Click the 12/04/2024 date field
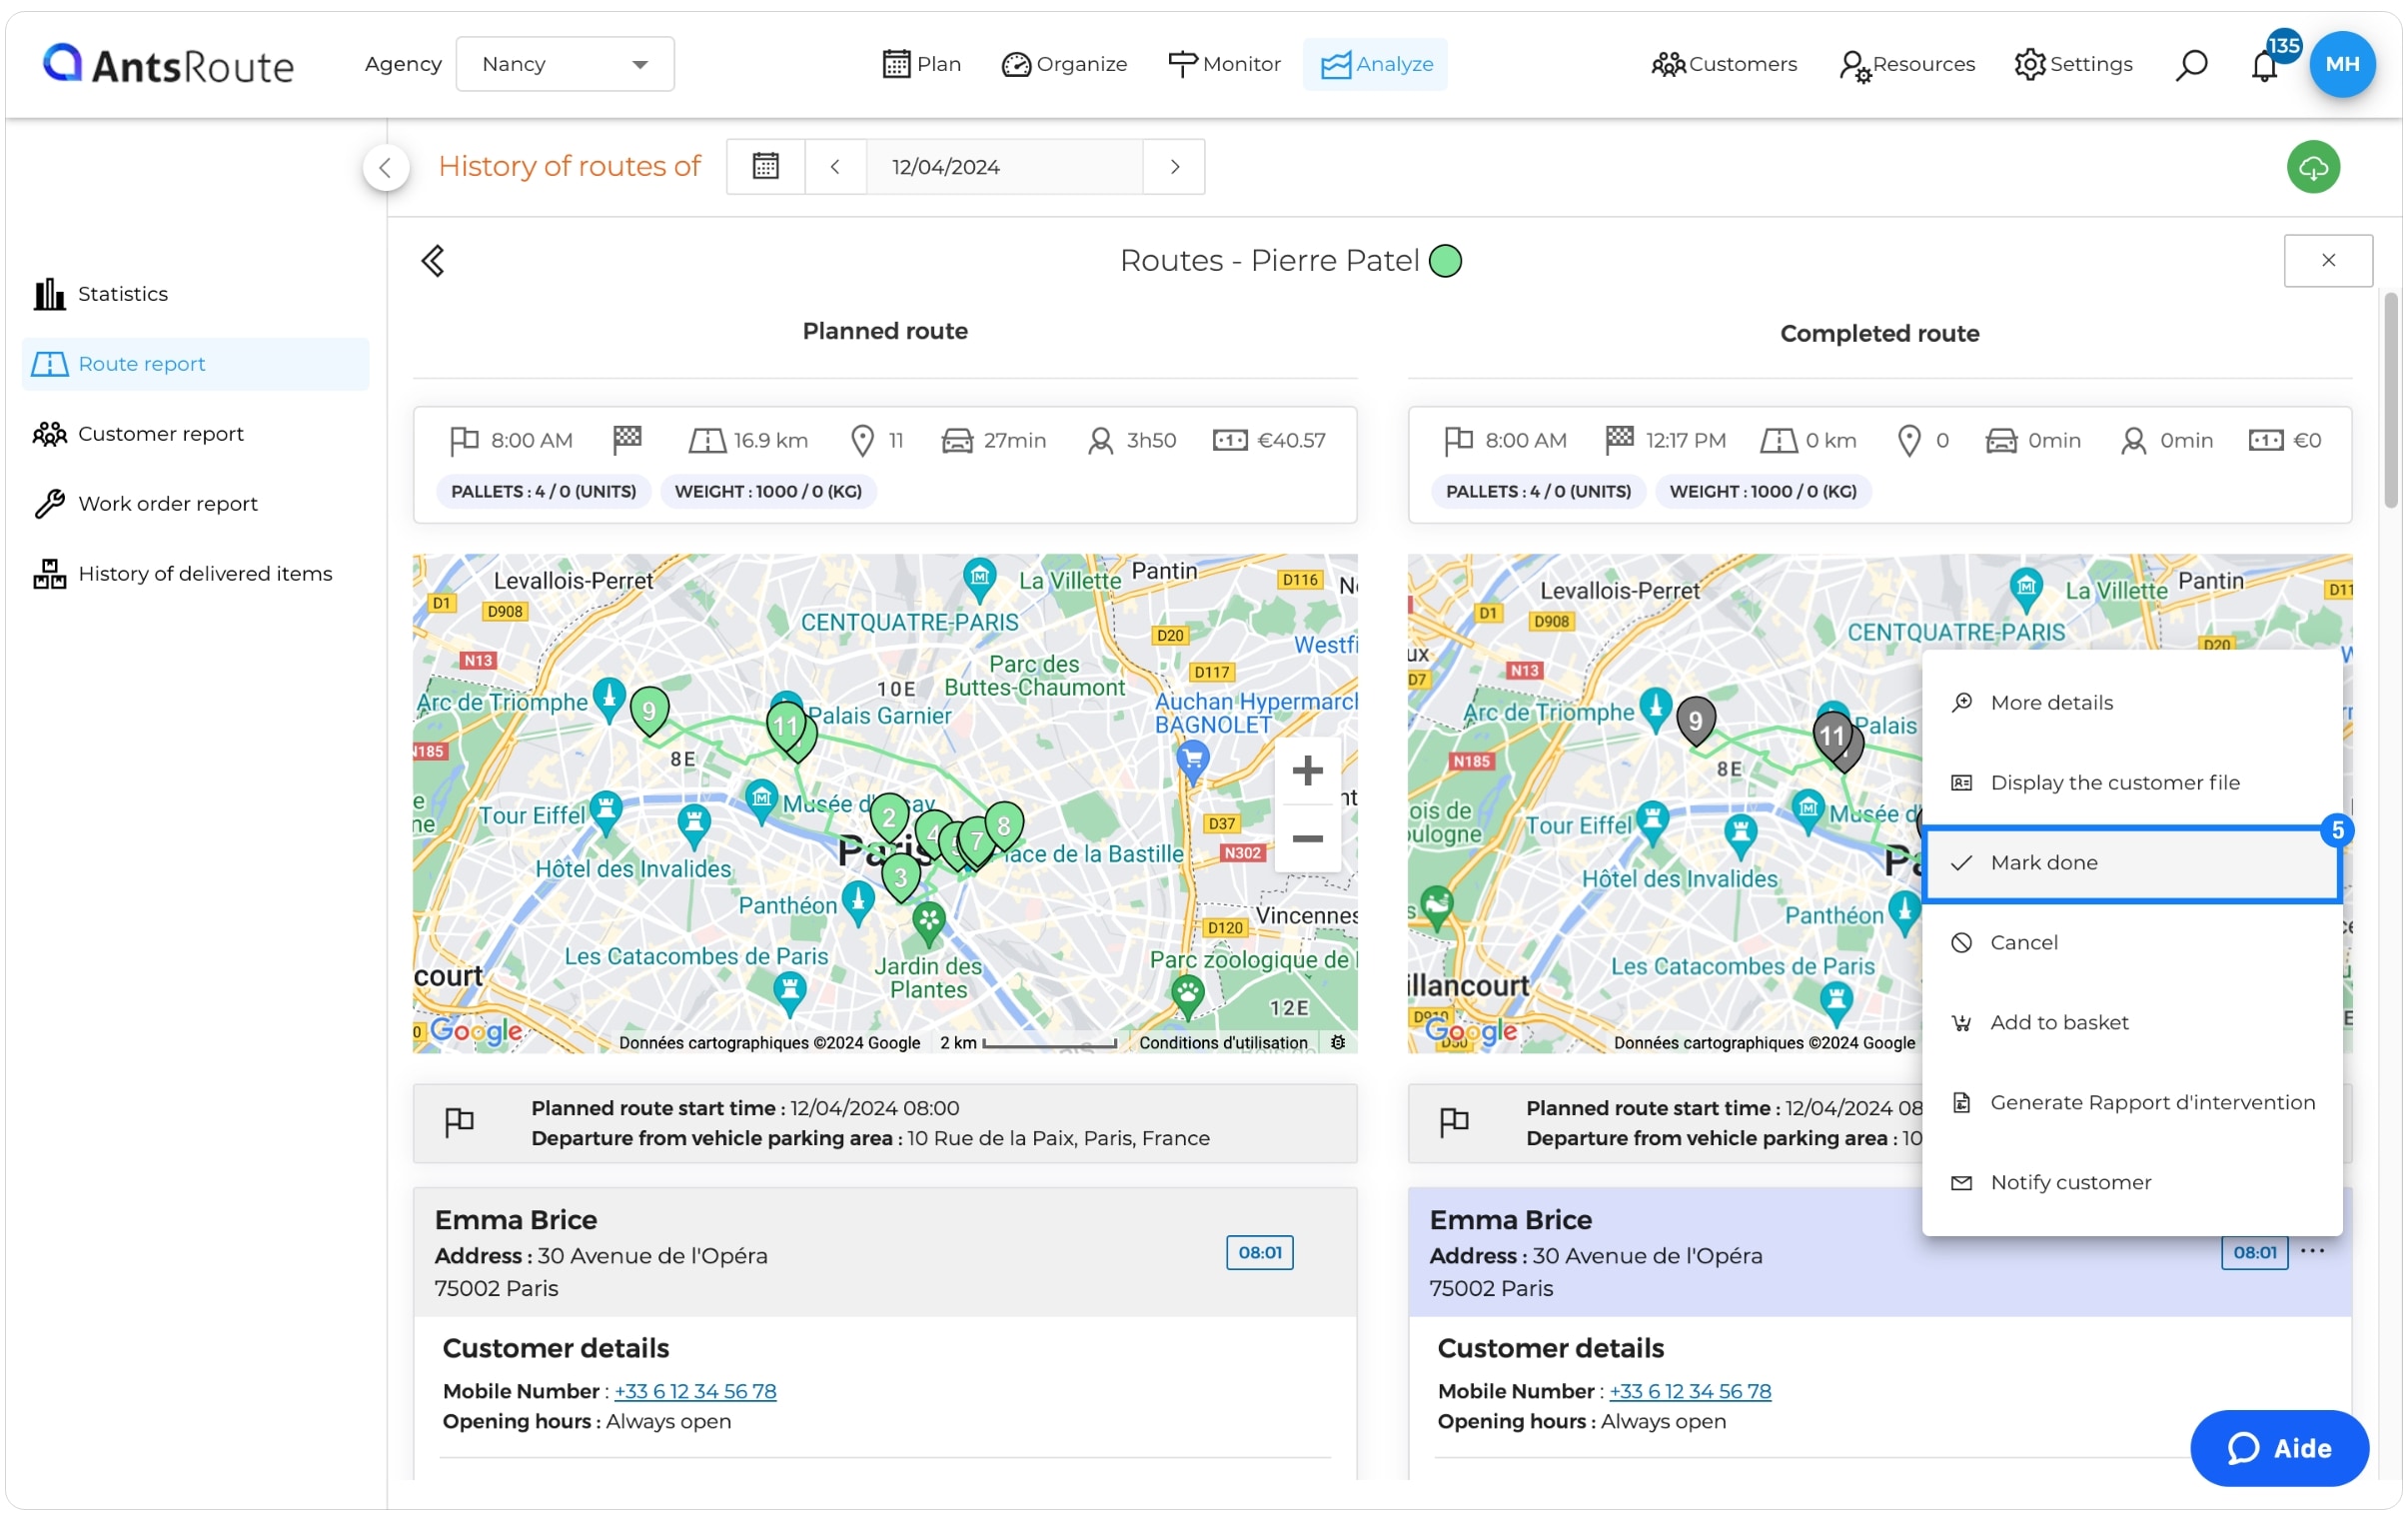 [x=1004, y=166]
